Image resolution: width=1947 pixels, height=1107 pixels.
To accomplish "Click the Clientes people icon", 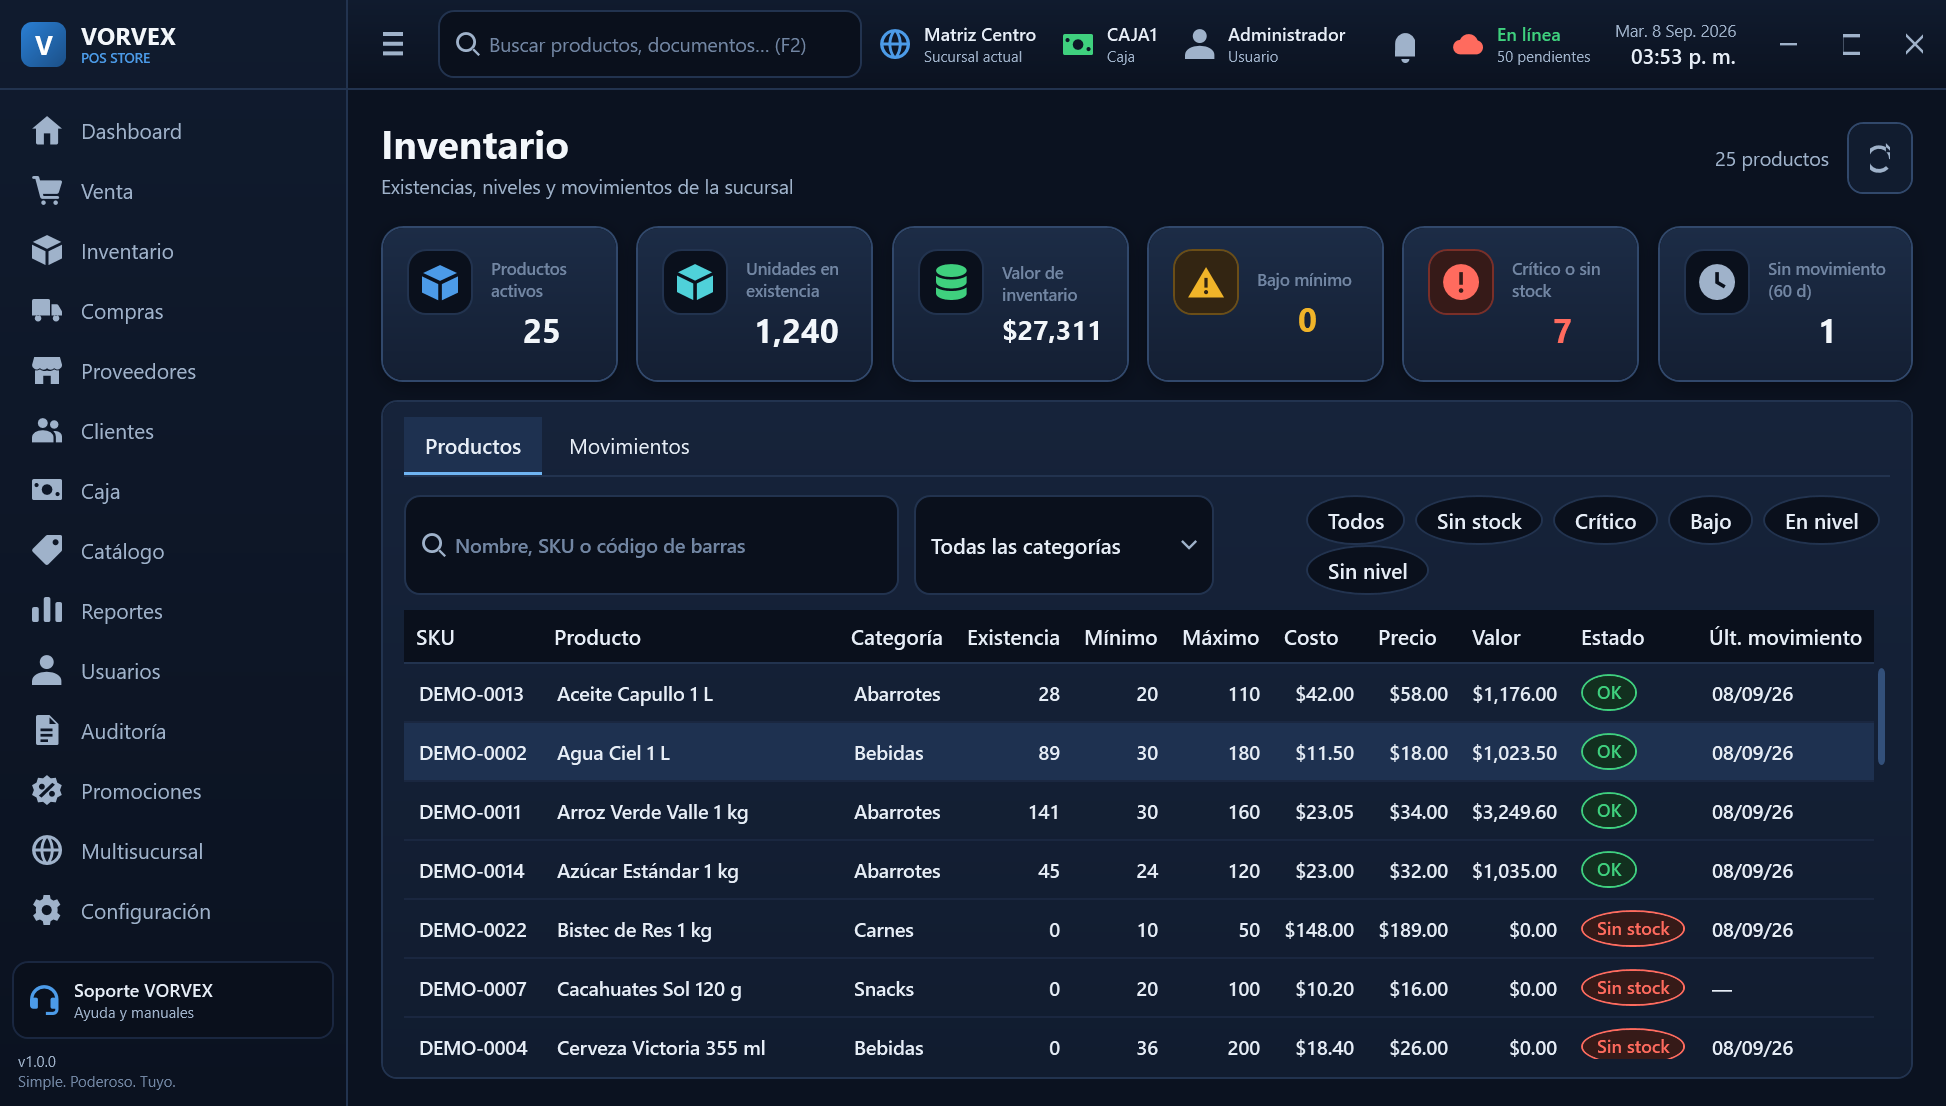I will pos(47,431).
